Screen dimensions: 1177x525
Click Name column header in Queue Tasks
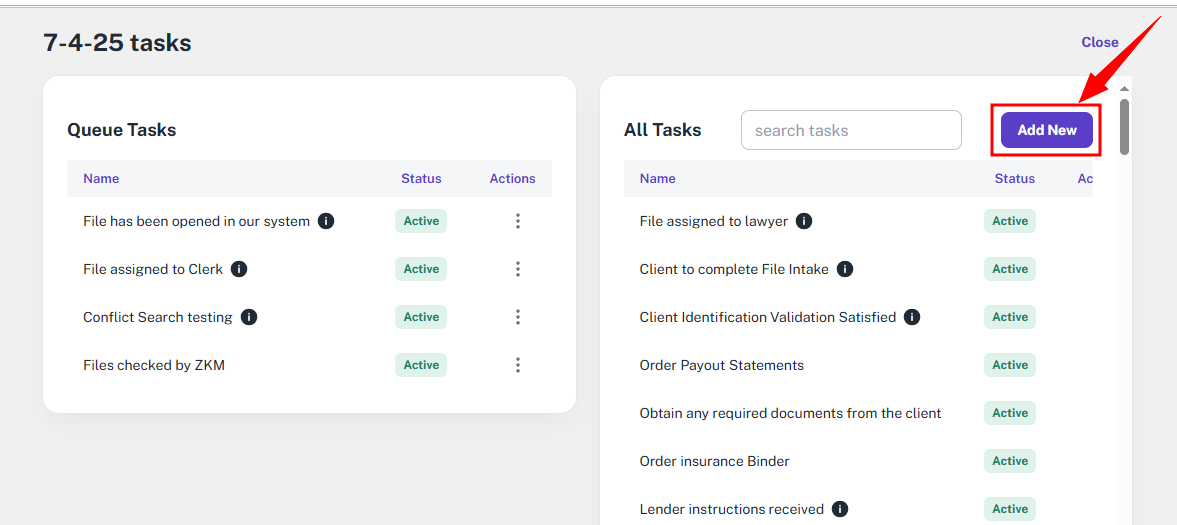point(101,179)
